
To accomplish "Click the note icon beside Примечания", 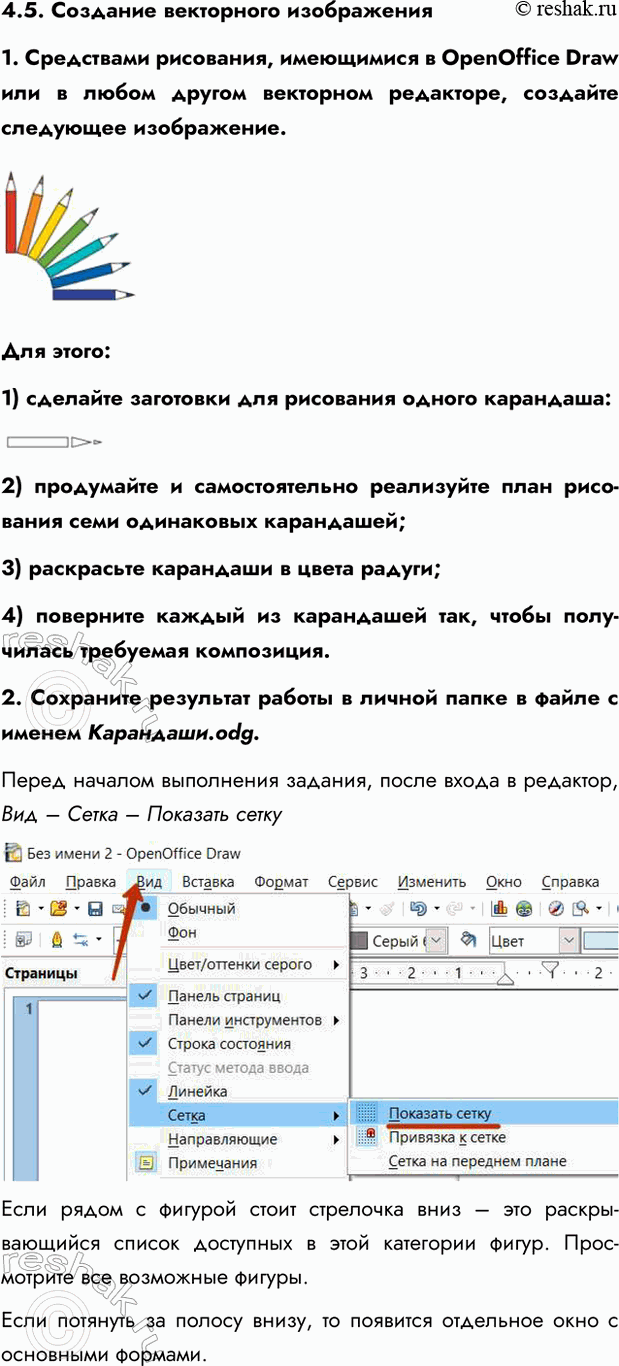I will (x=147, y=1163).
